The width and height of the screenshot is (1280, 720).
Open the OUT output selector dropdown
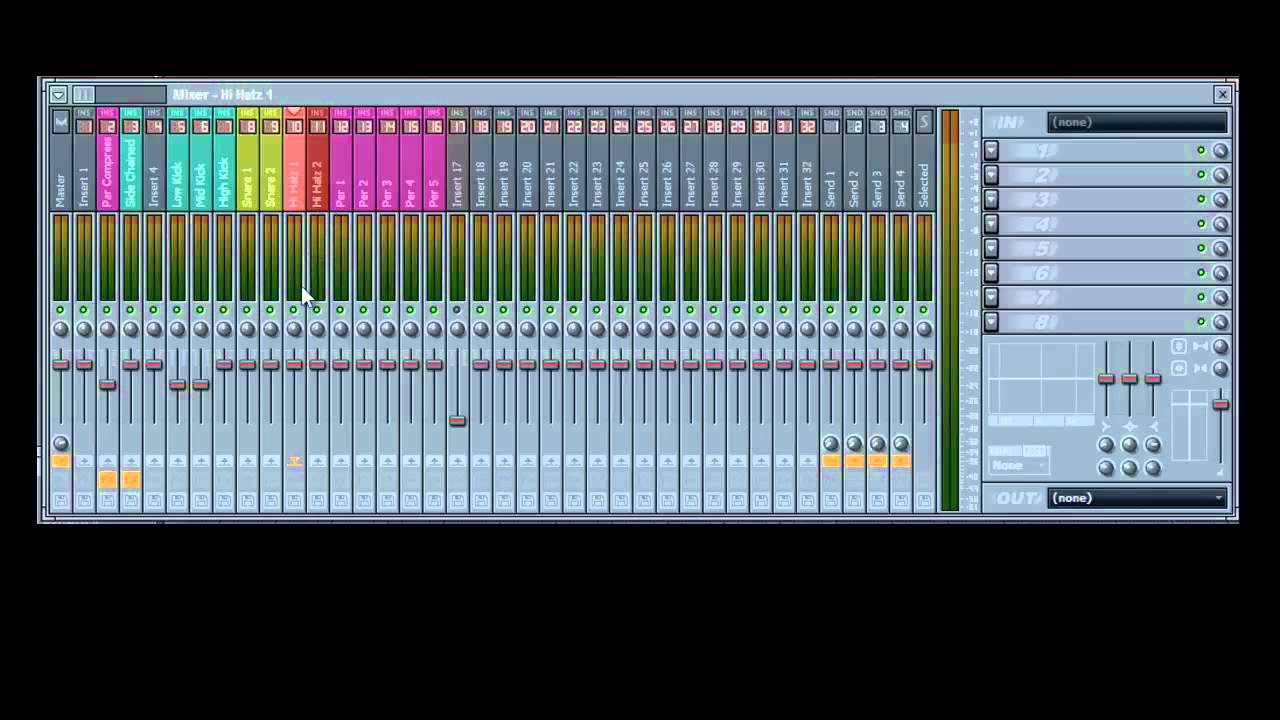(x=1137, y=498)
